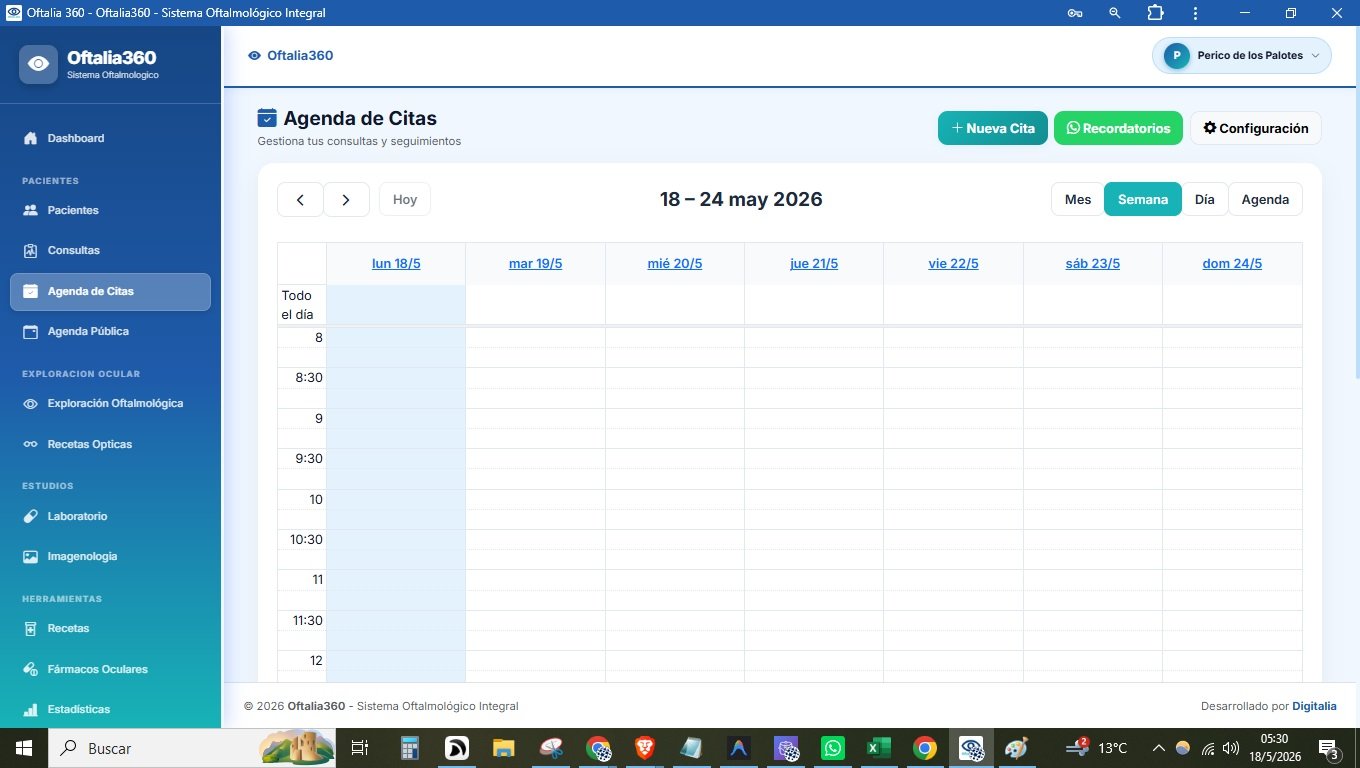1360x768 pixels.
Task: Open the browser extensions puzzle icon
Action: 1155,13
